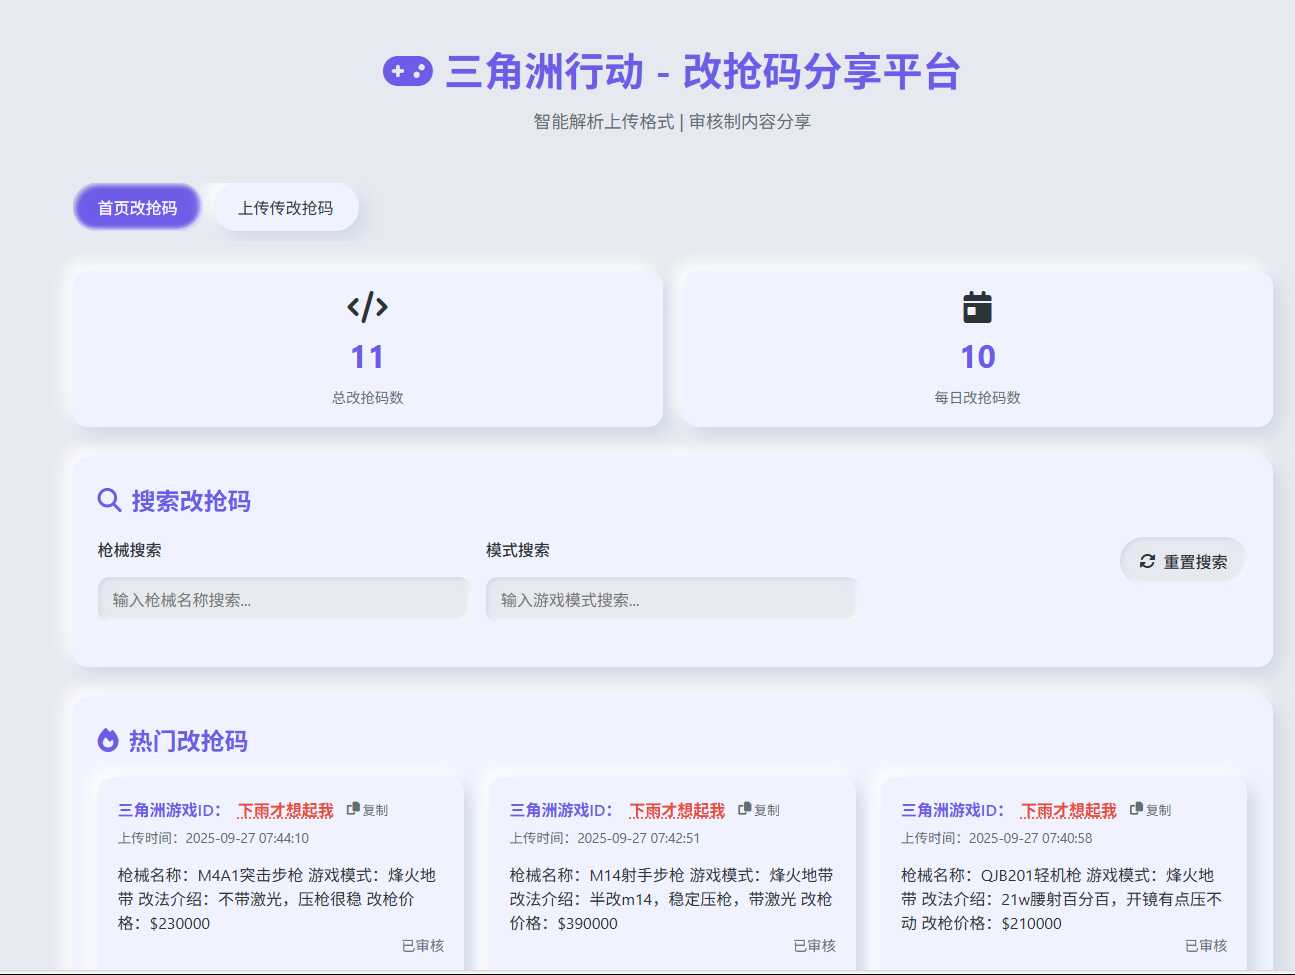Click the 模式搜索 input field
This screenshot has width=1295, height=975.
click(x=670, y=597)
